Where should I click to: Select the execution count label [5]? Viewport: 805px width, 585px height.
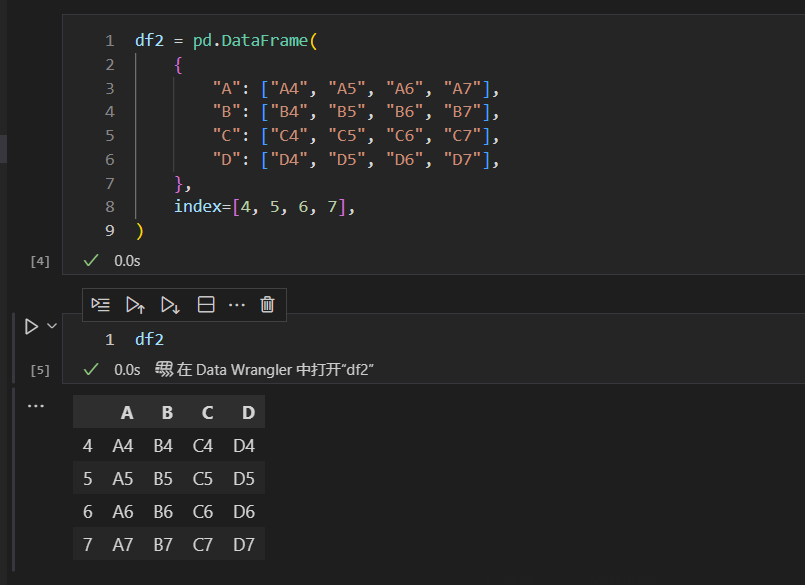tap(39, 369)
